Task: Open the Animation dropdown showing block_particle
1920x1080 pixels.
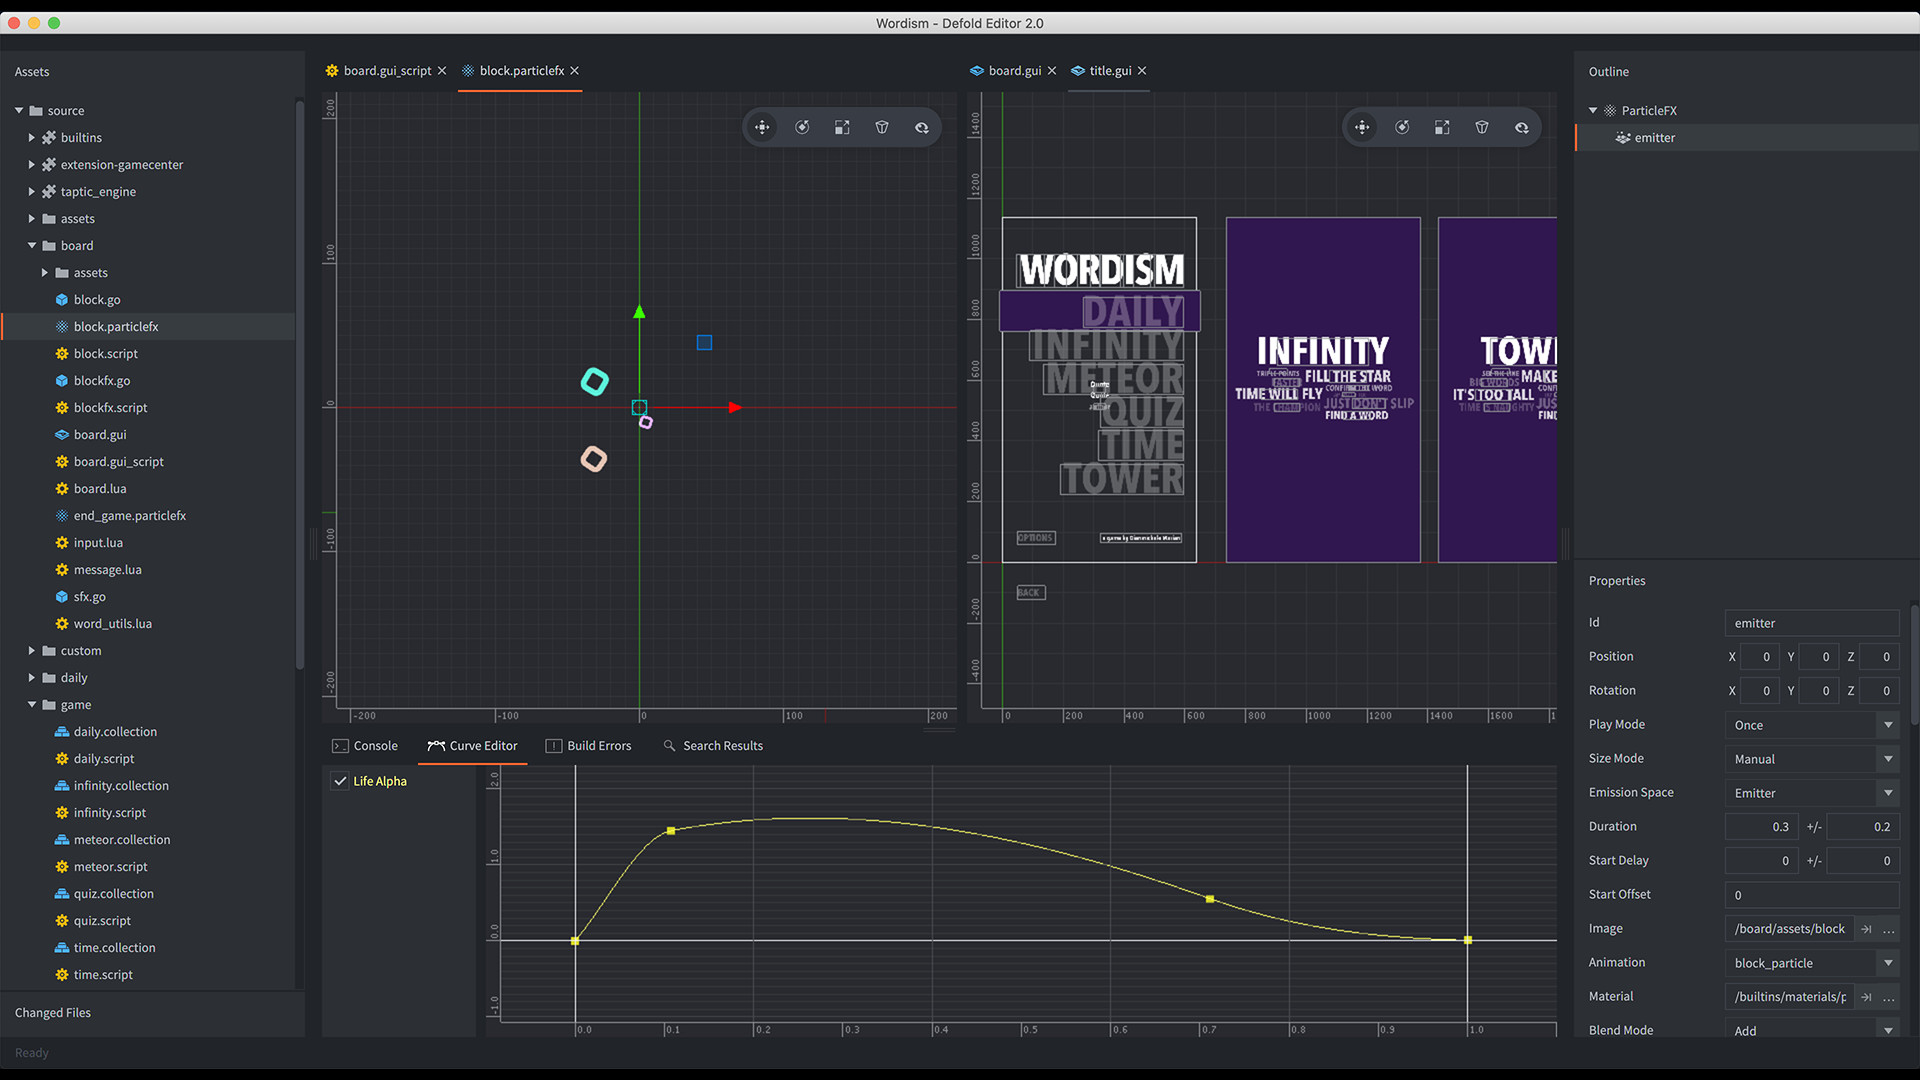Action: (x=1810, y=962)
